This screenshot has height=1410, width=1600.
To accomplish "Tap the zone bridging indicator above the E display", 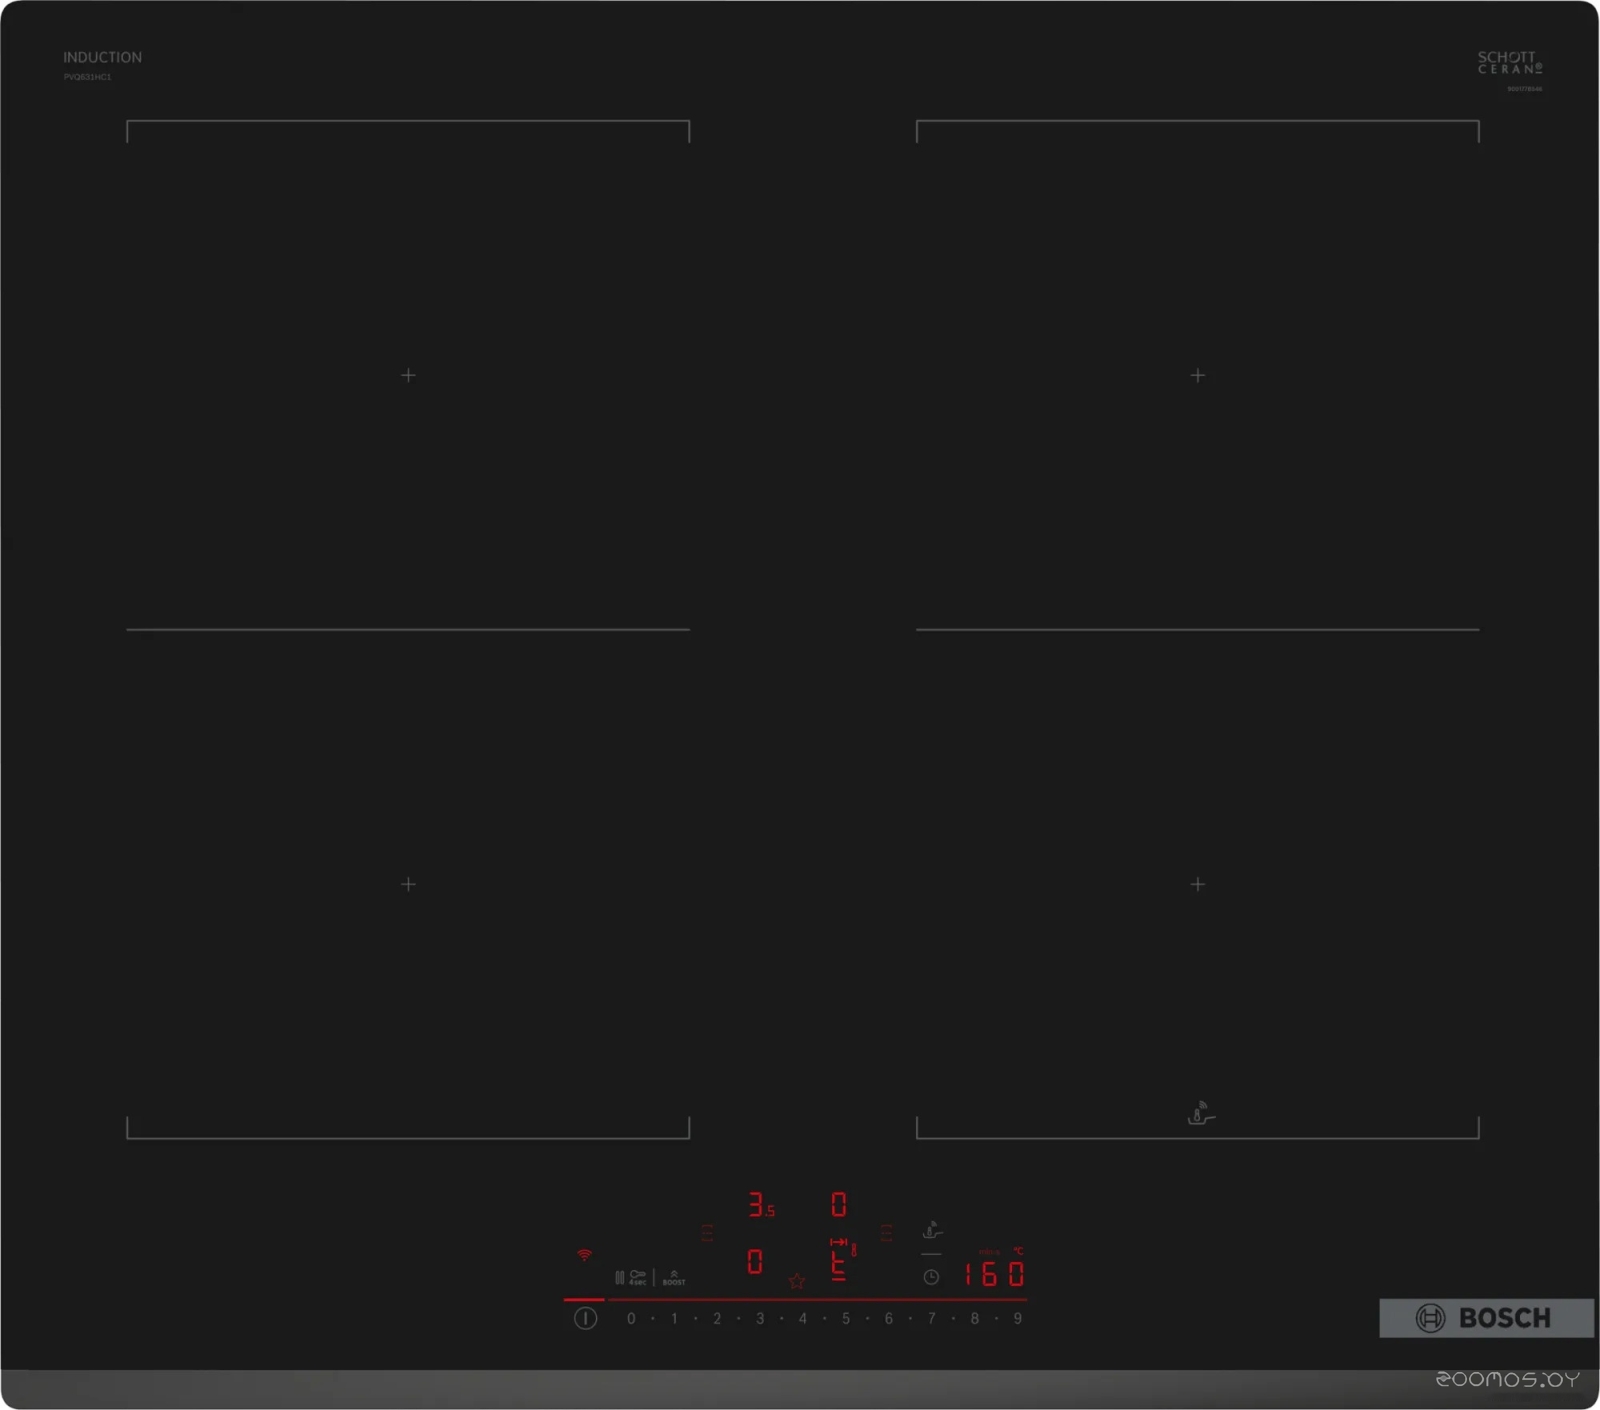I will tap(840, 1241).
